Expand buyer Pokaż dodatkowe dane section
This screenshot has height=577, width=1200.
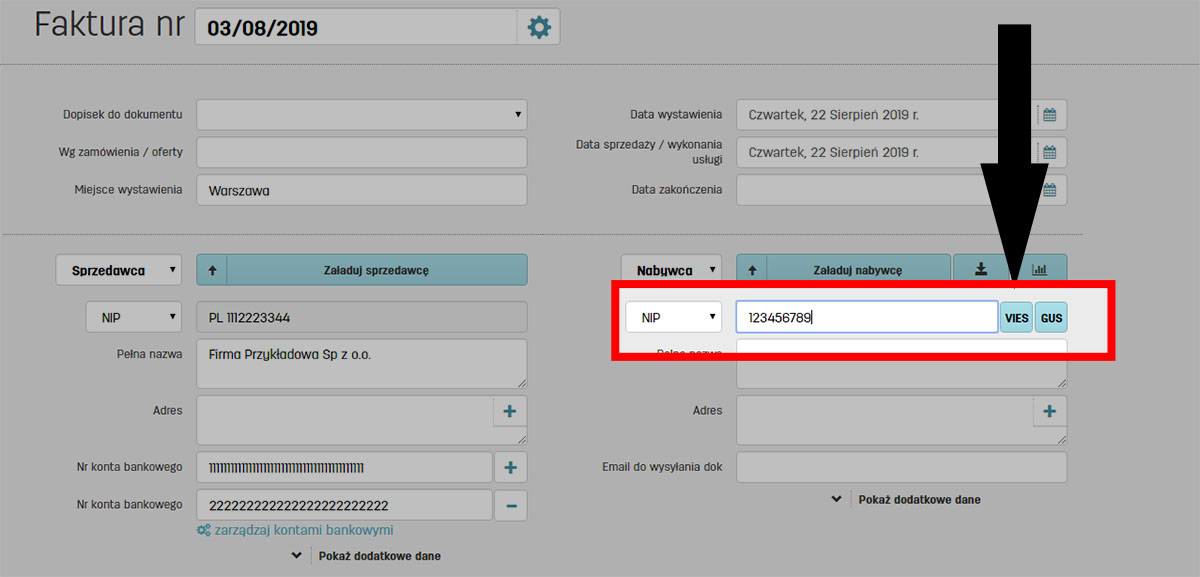pos(908,499)
